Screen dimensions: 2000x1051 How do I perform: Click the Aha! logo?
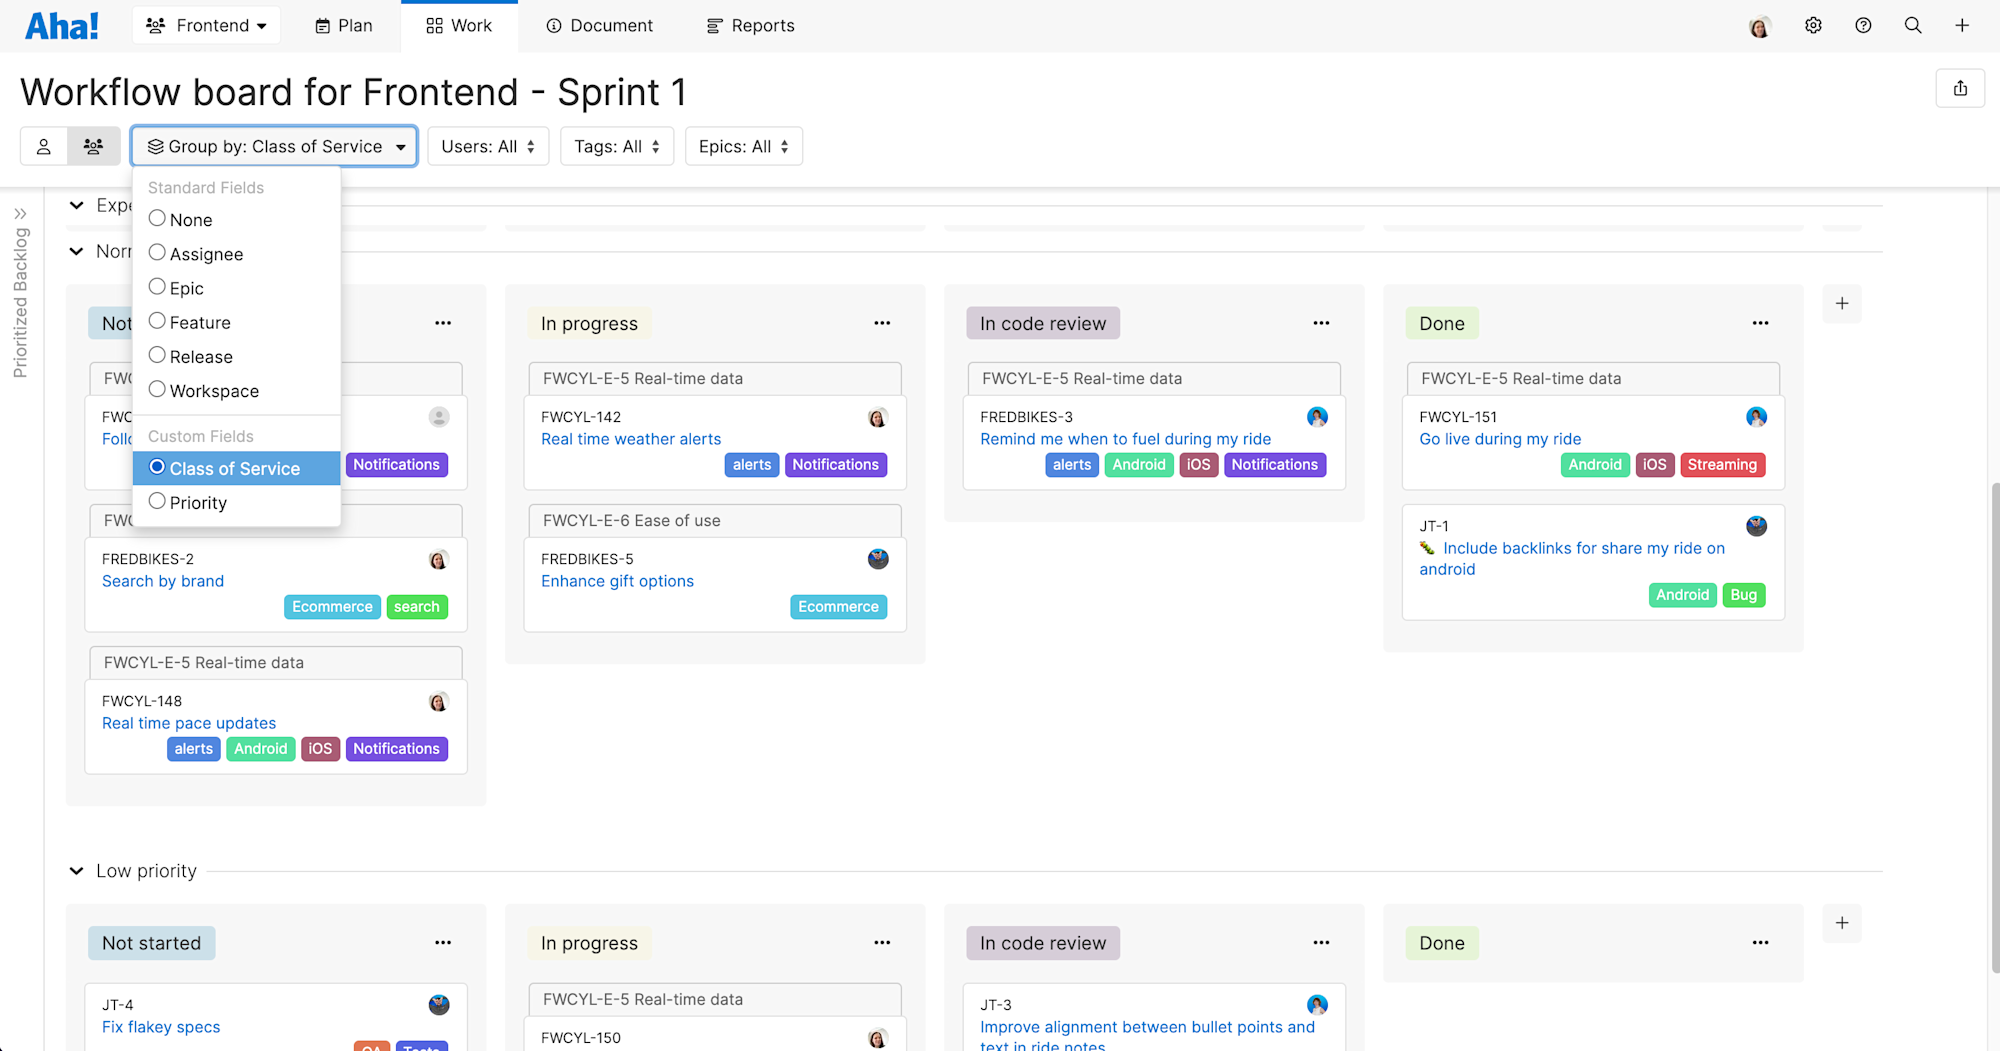pyautogui.click(x=62, y=25)
